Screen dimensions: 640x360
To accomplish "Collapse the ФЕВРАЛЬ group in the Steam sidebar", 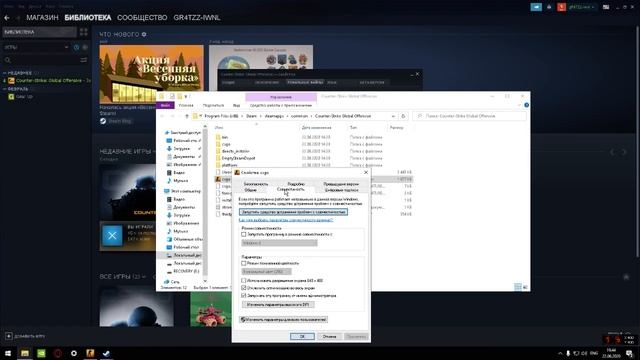I will pos(5,89).
